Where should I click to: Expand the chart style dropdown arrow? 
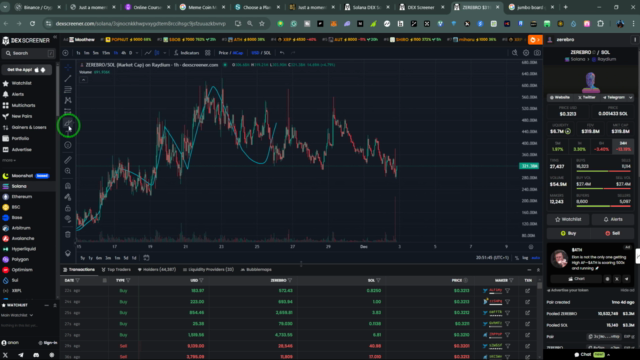tap(165, 53)
